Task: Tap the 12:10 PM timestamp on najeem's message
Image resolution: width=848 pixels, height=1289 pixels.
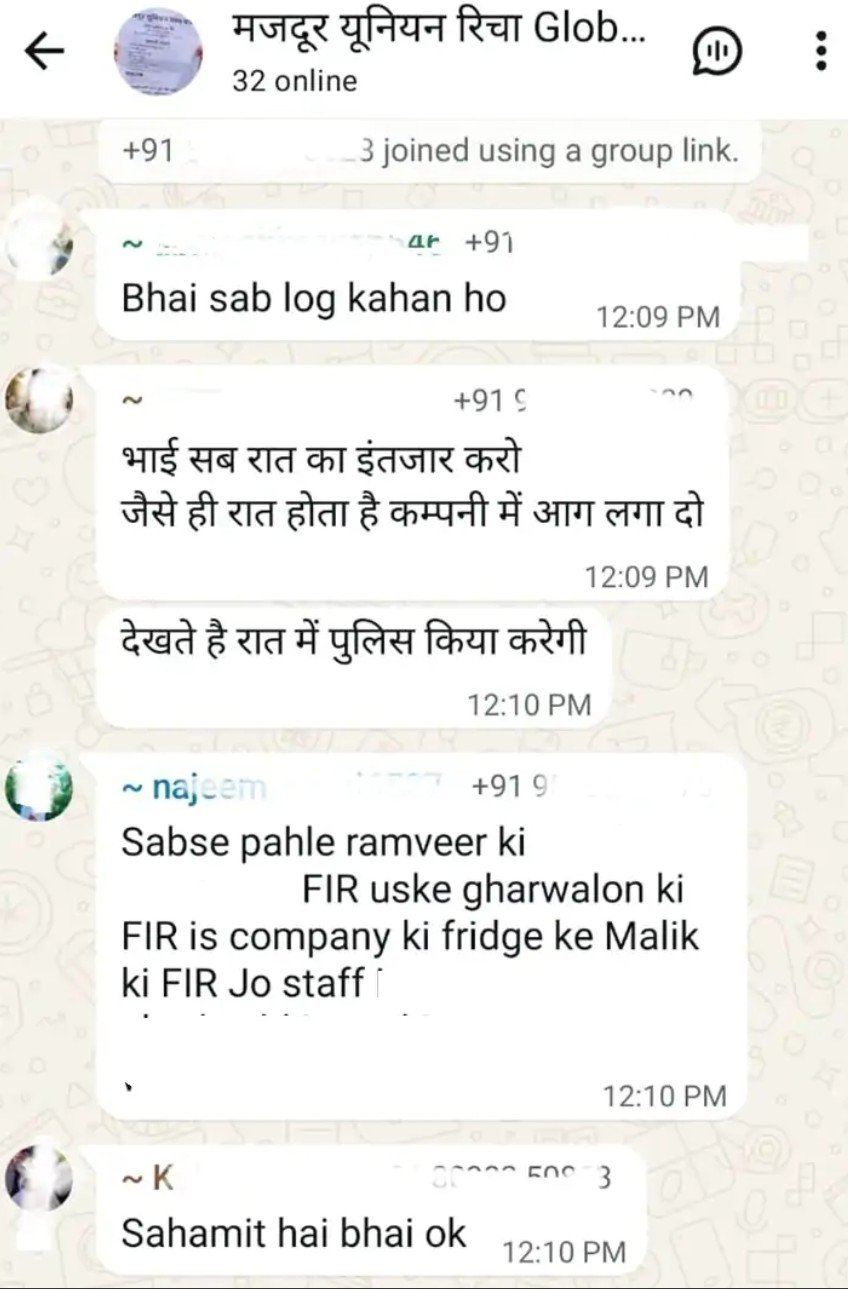Action: [665, 1096]
